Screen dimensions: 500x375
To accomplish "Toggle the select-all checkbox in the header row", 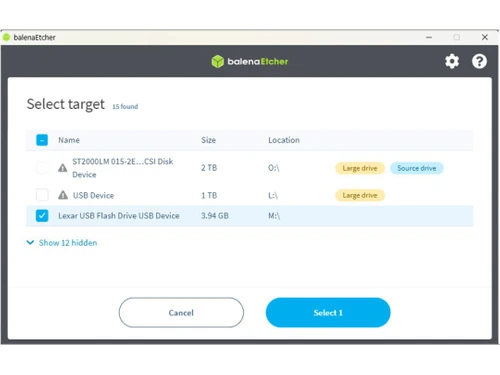I will tap(42, 140).
